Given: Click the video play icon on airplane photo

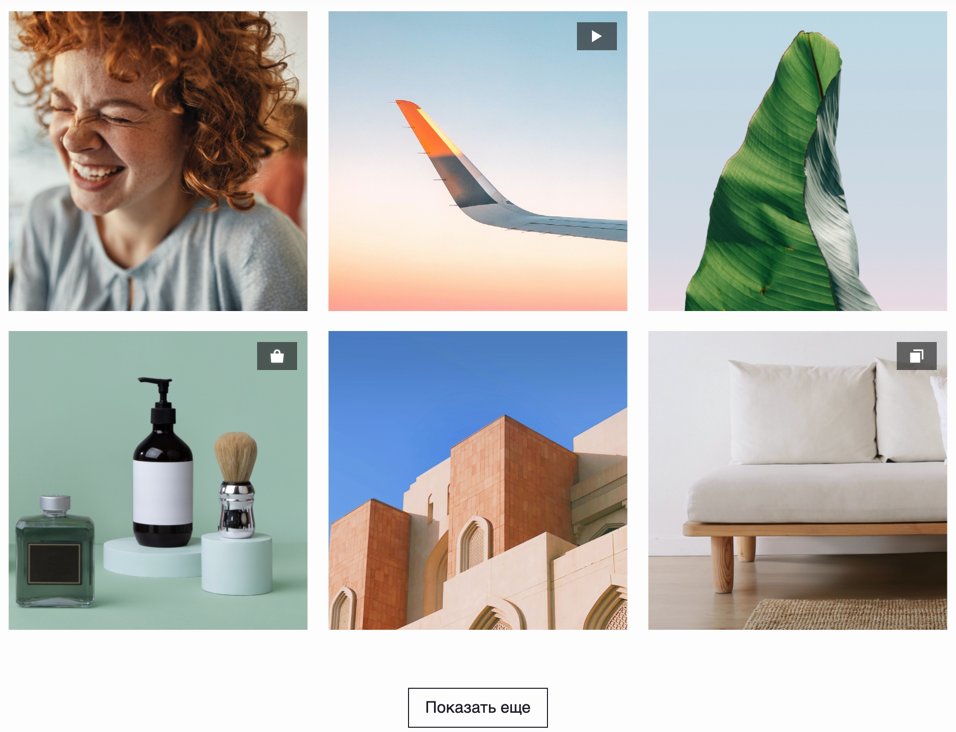Looking at the screenshot, I should pyautogui.click(x=596, y=36).
